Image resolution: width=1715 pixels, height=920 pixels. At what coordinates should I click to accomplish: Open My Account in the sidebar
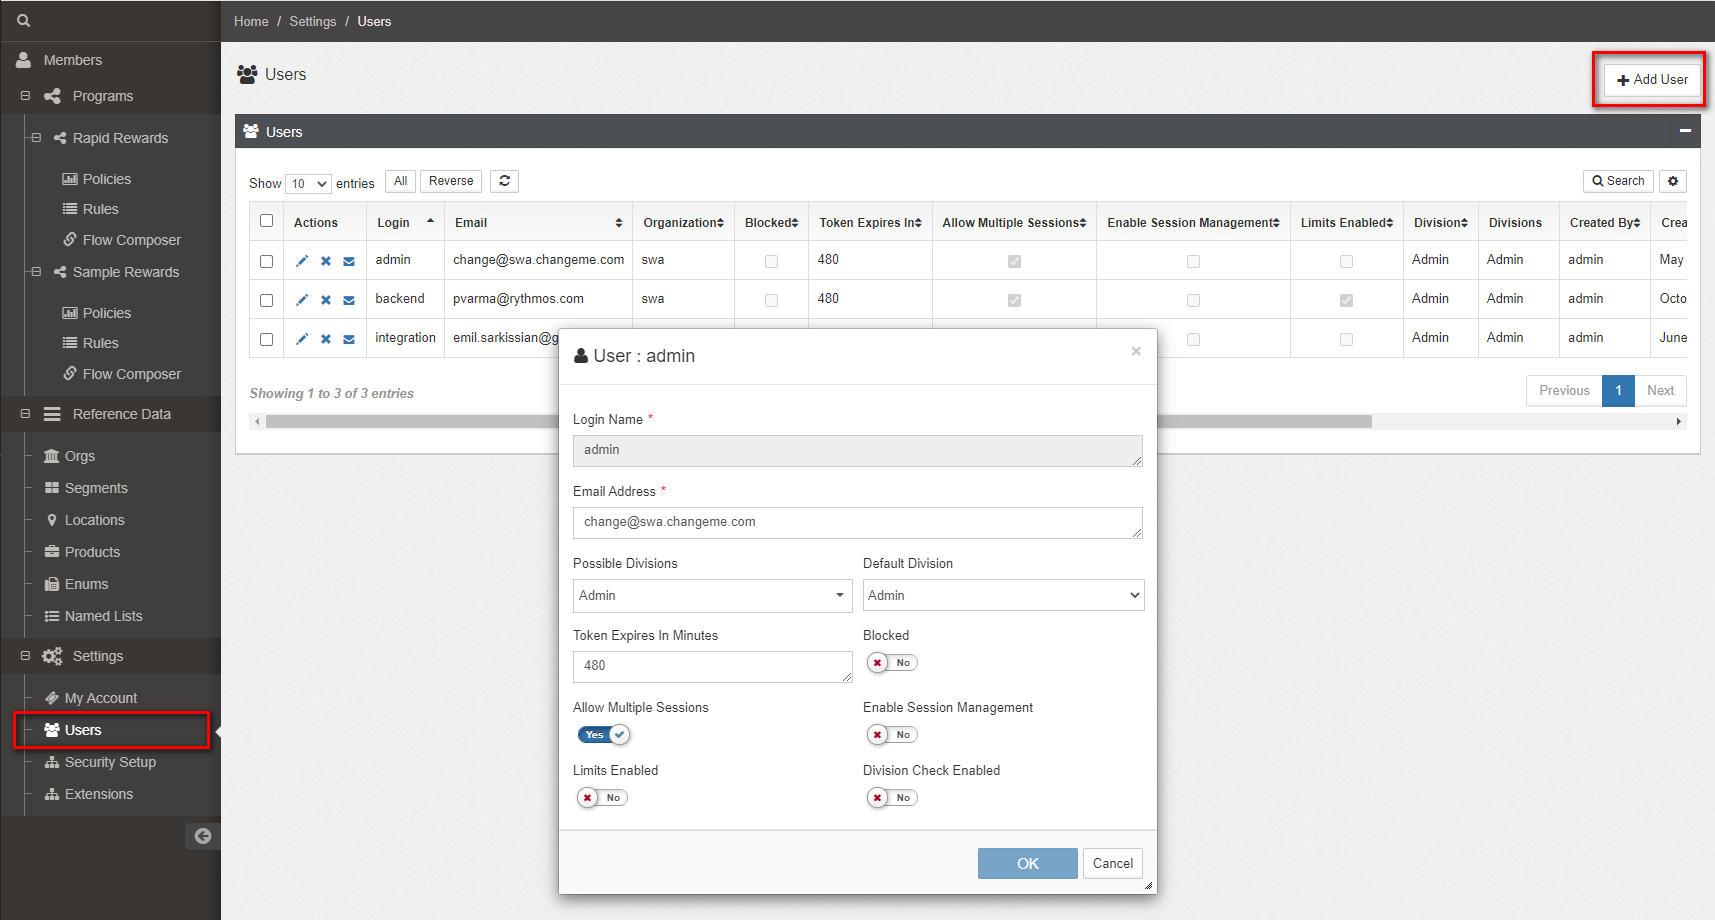(100, 698)
